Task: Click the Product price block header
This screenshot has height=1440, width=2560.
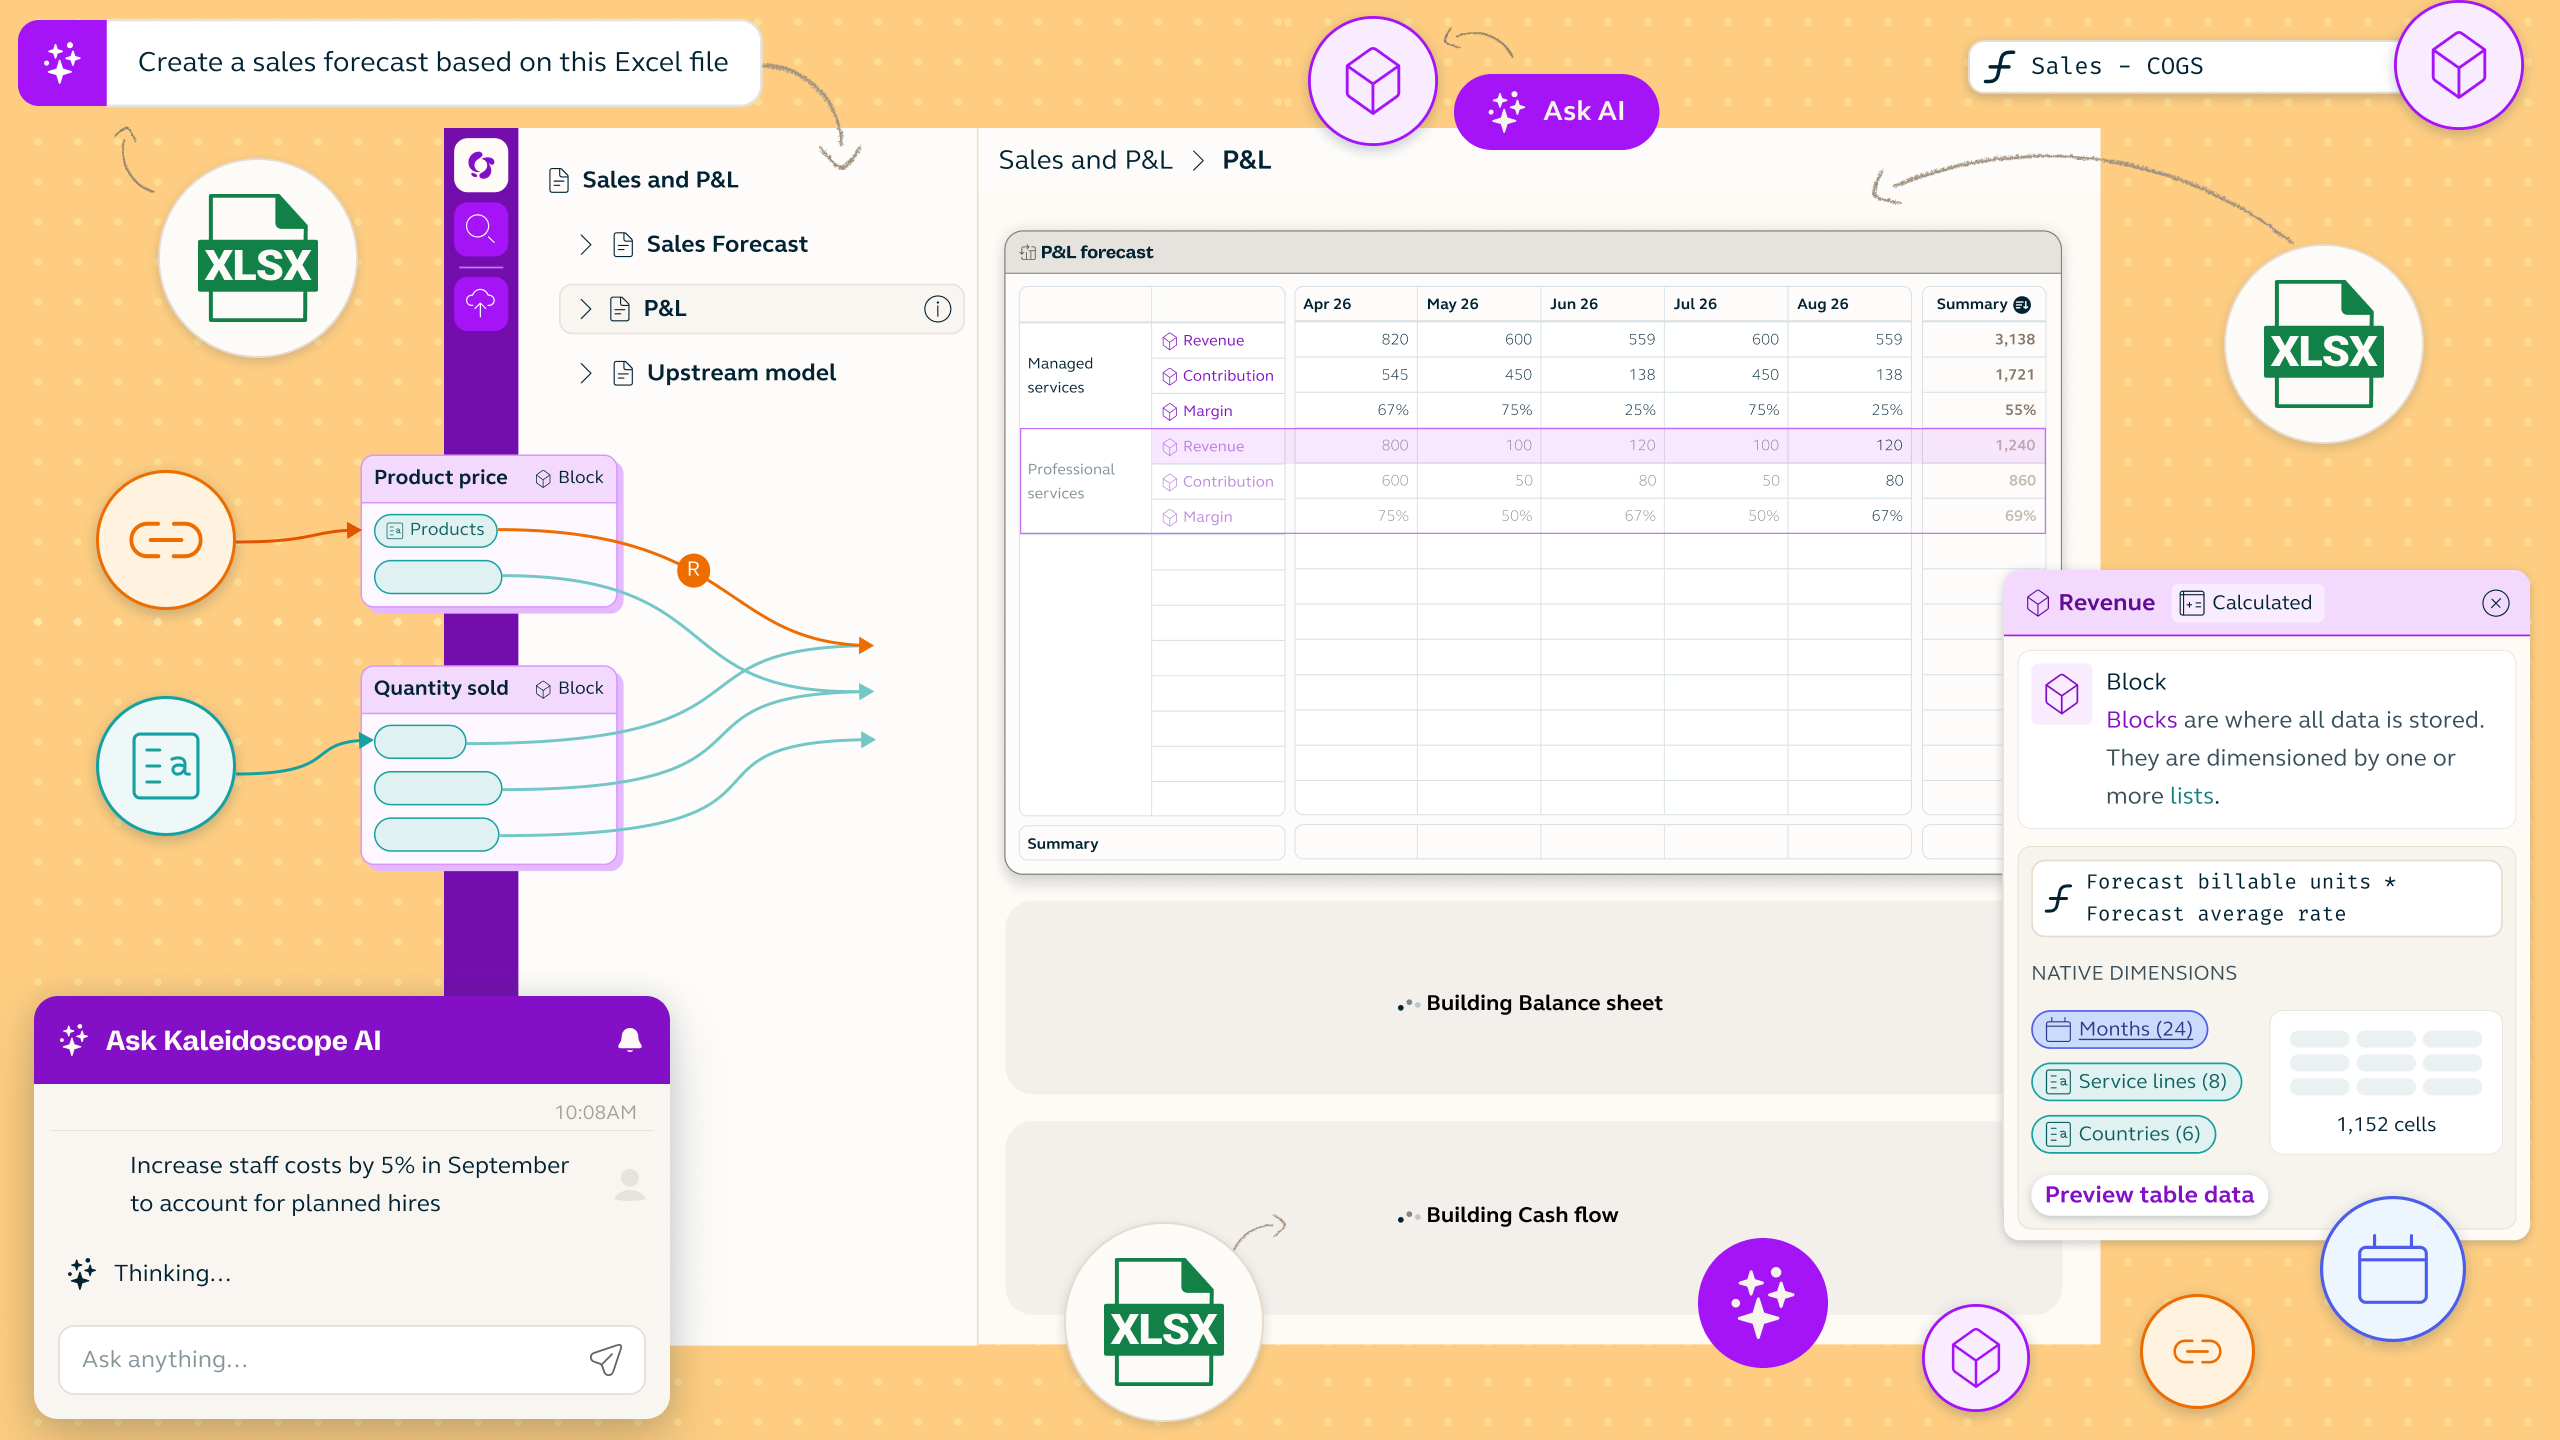Action: [489, 478]
